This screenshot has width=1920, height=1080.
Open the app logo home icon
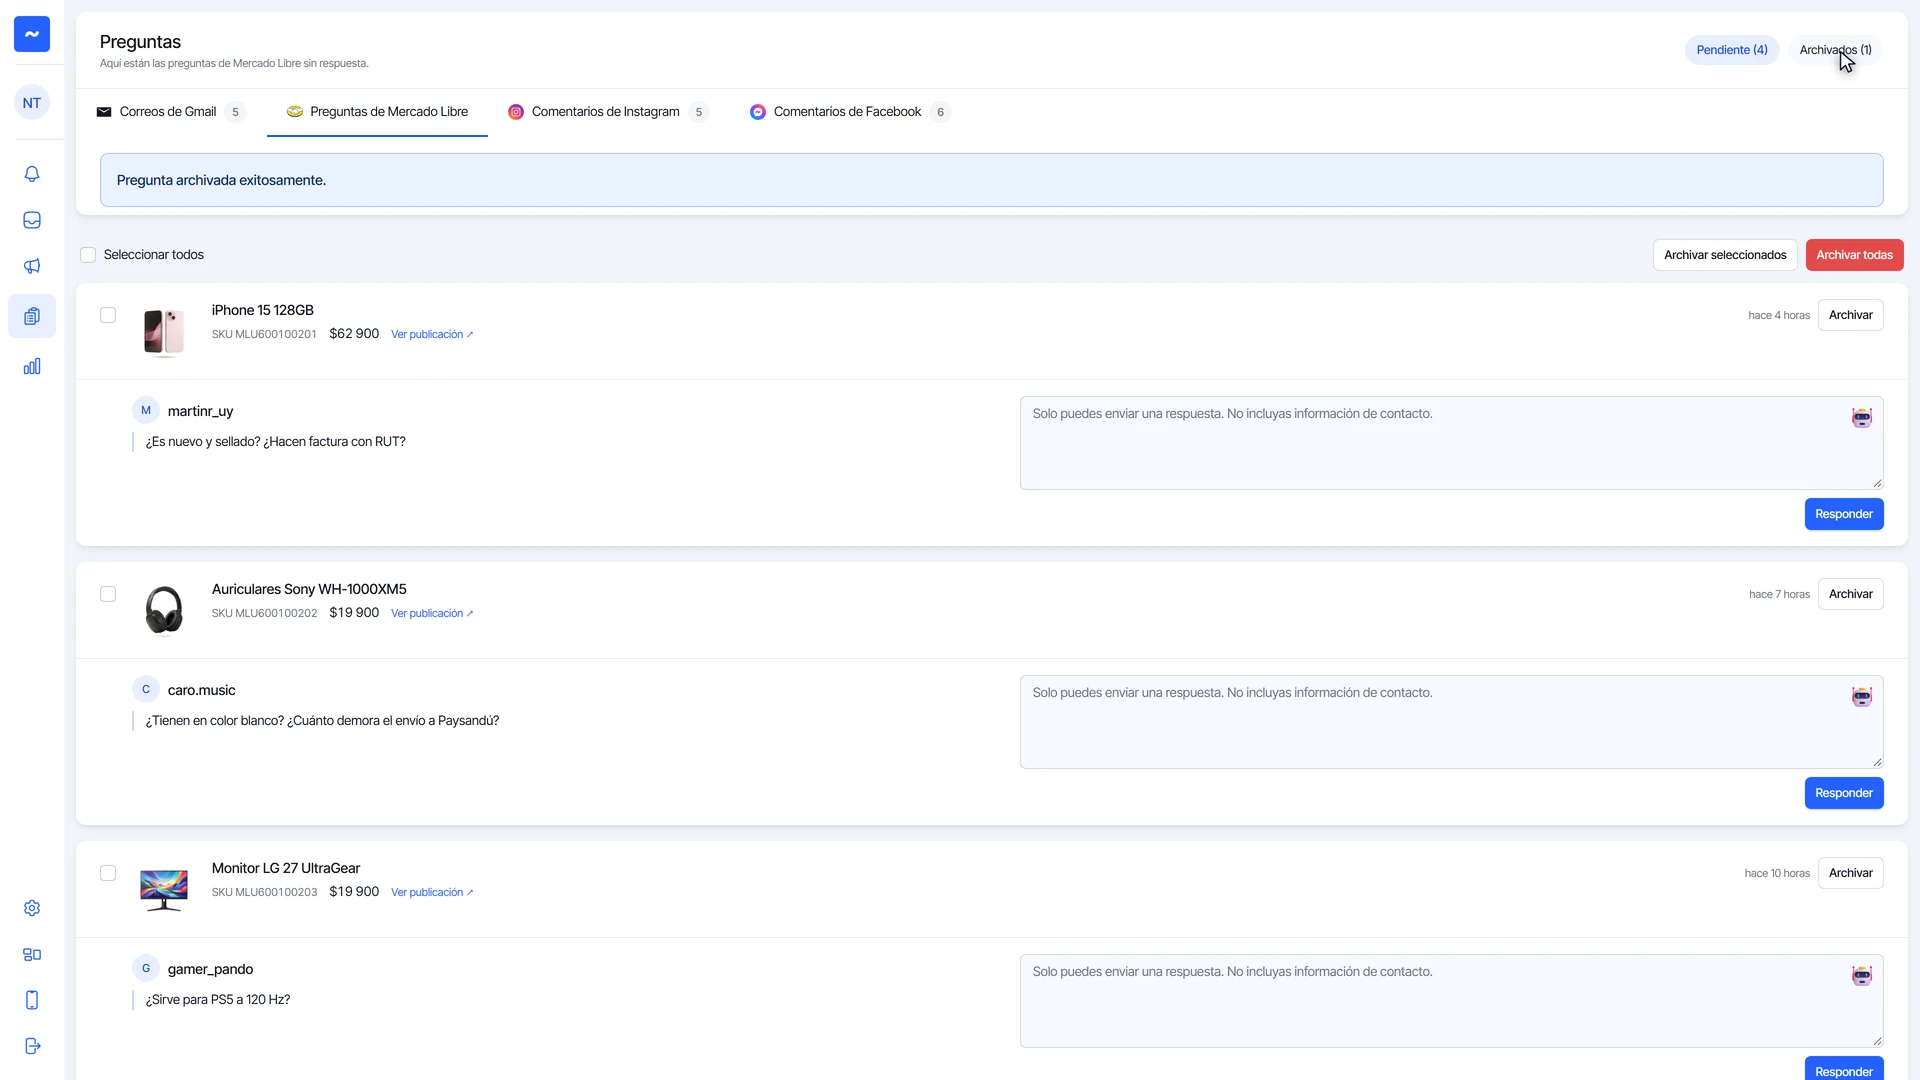pos(32,34)
